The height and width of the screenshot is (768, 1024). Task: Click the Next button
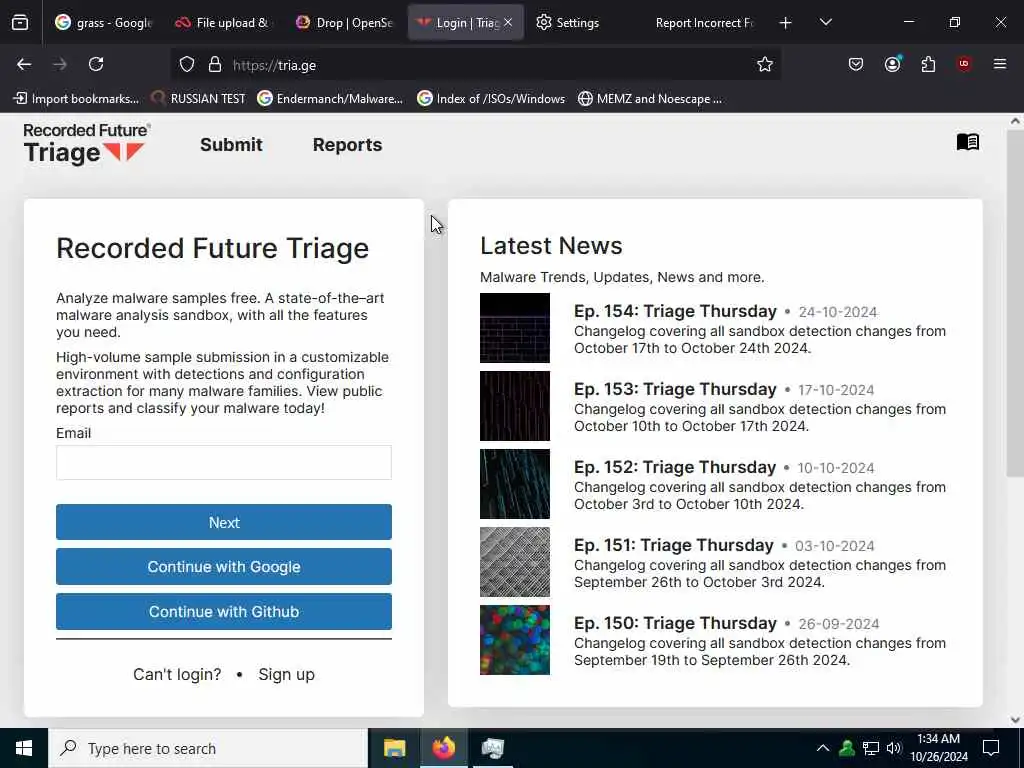pyautogui.click(x=224, y=522)
